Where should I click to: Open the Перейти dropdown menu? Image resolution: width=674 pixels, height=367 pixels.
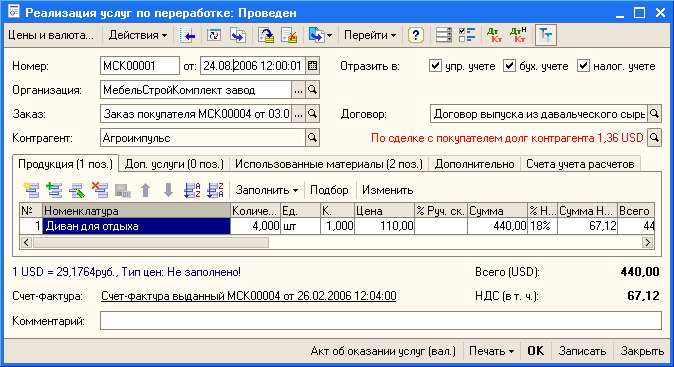pos(370,35)
